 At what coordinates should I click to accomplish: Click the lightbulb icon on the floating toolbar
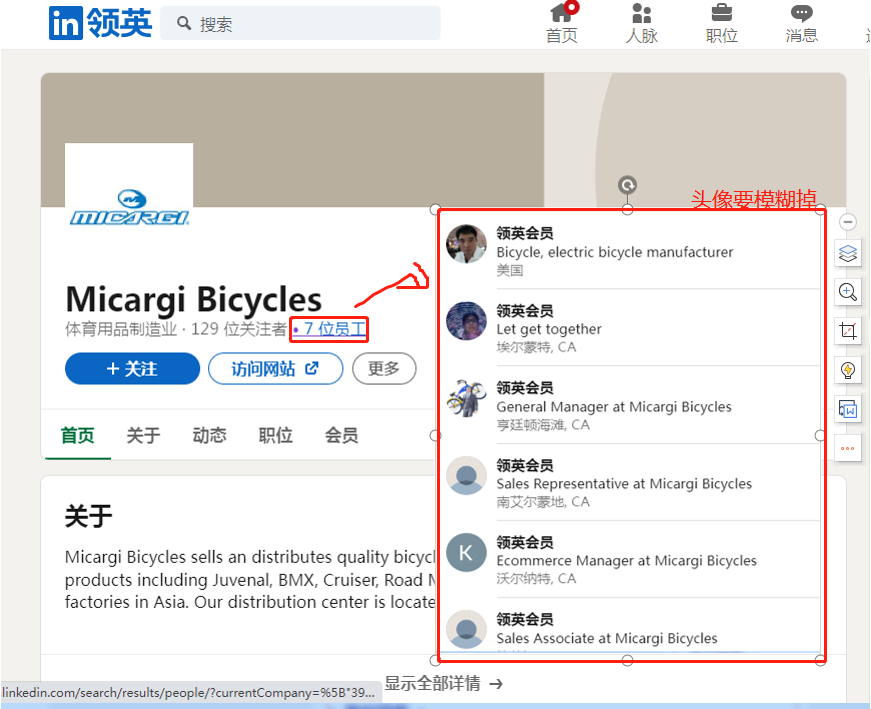click(x=848, y=370)
